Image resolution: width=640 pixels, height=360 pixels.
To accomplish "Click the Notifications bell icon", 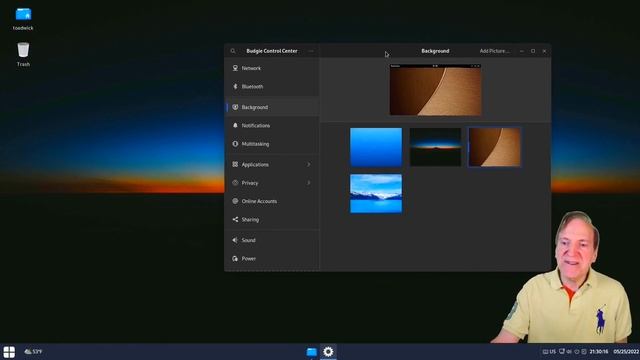I will tap(235, 125).
